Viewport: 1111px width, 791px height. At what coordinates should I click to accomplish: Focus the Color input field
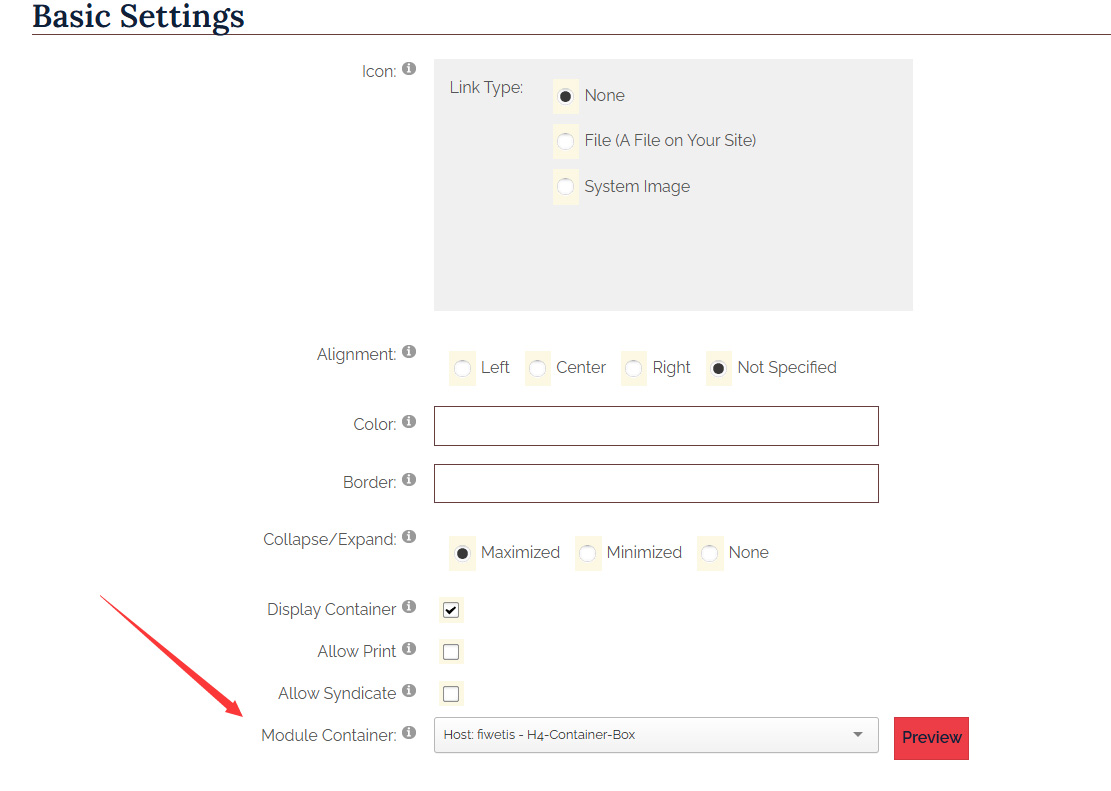coord(656,426)
